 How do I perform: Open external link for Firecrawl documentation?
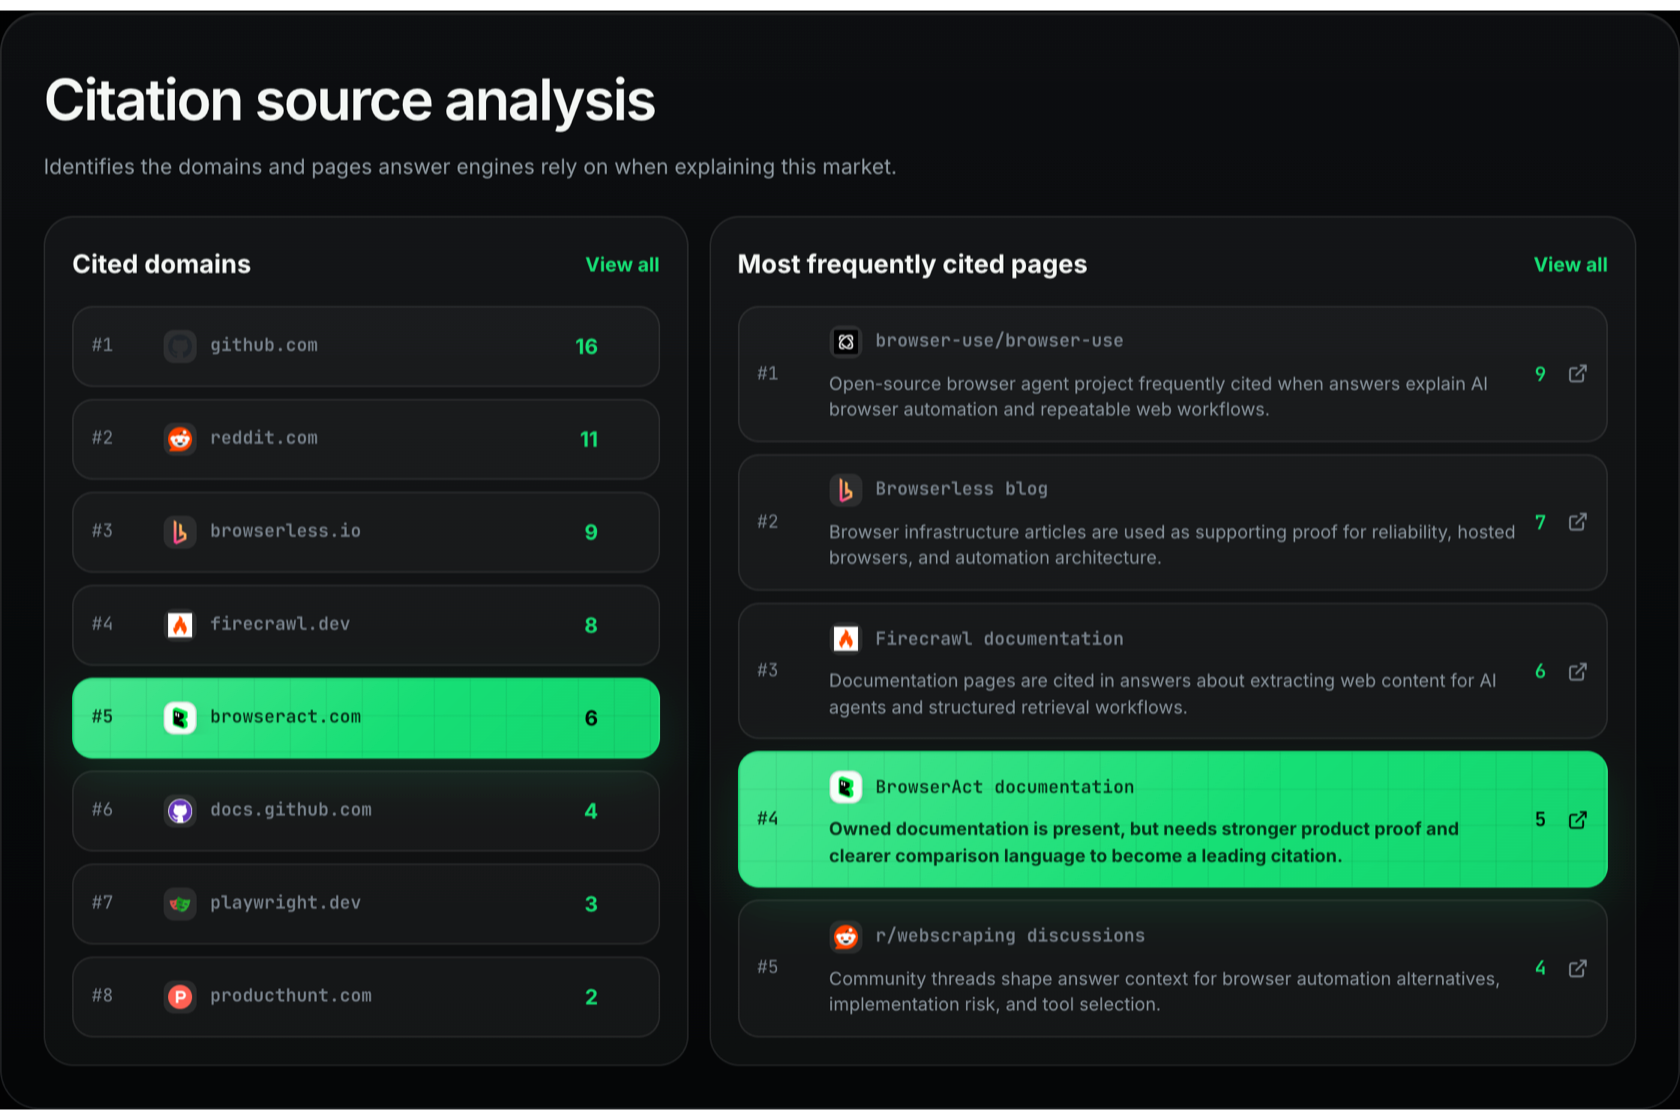pos(1578,671)
